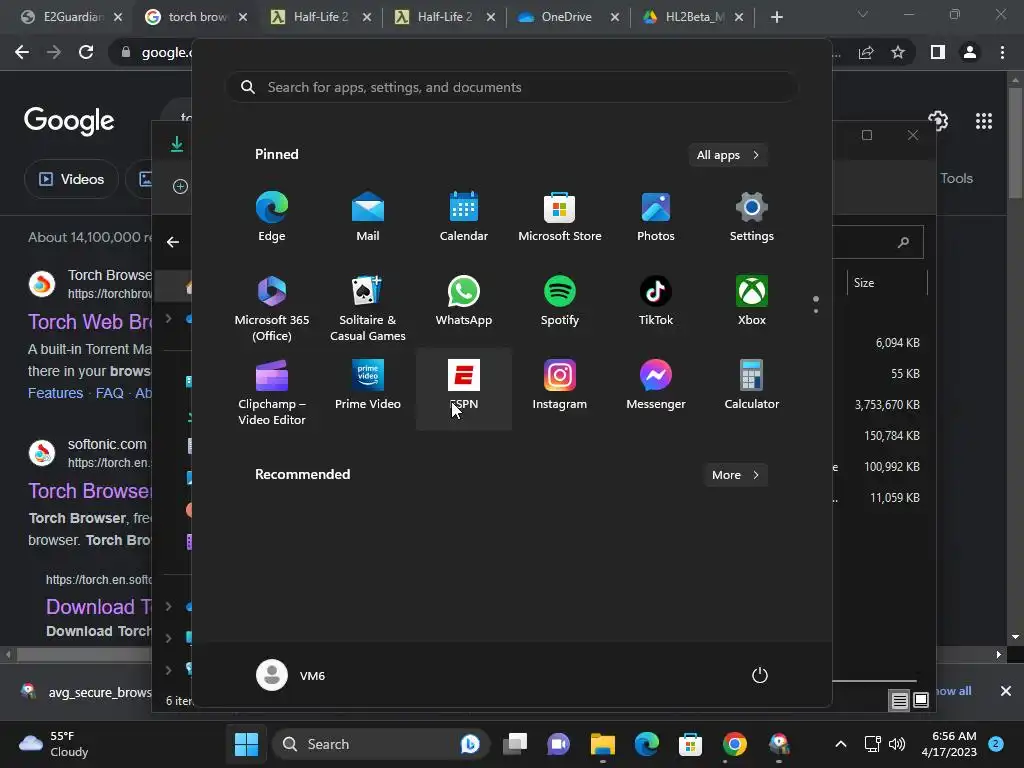This screenshot has width=1024, height=768.
Task: Open Microsoft Edge from the taskbar
Action: point(647,744)
